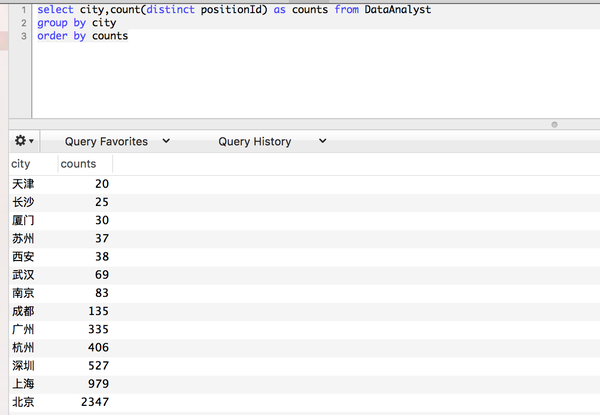
Task: Click line number 2 in the editor gutter
Action: click(x=22, y=23)
